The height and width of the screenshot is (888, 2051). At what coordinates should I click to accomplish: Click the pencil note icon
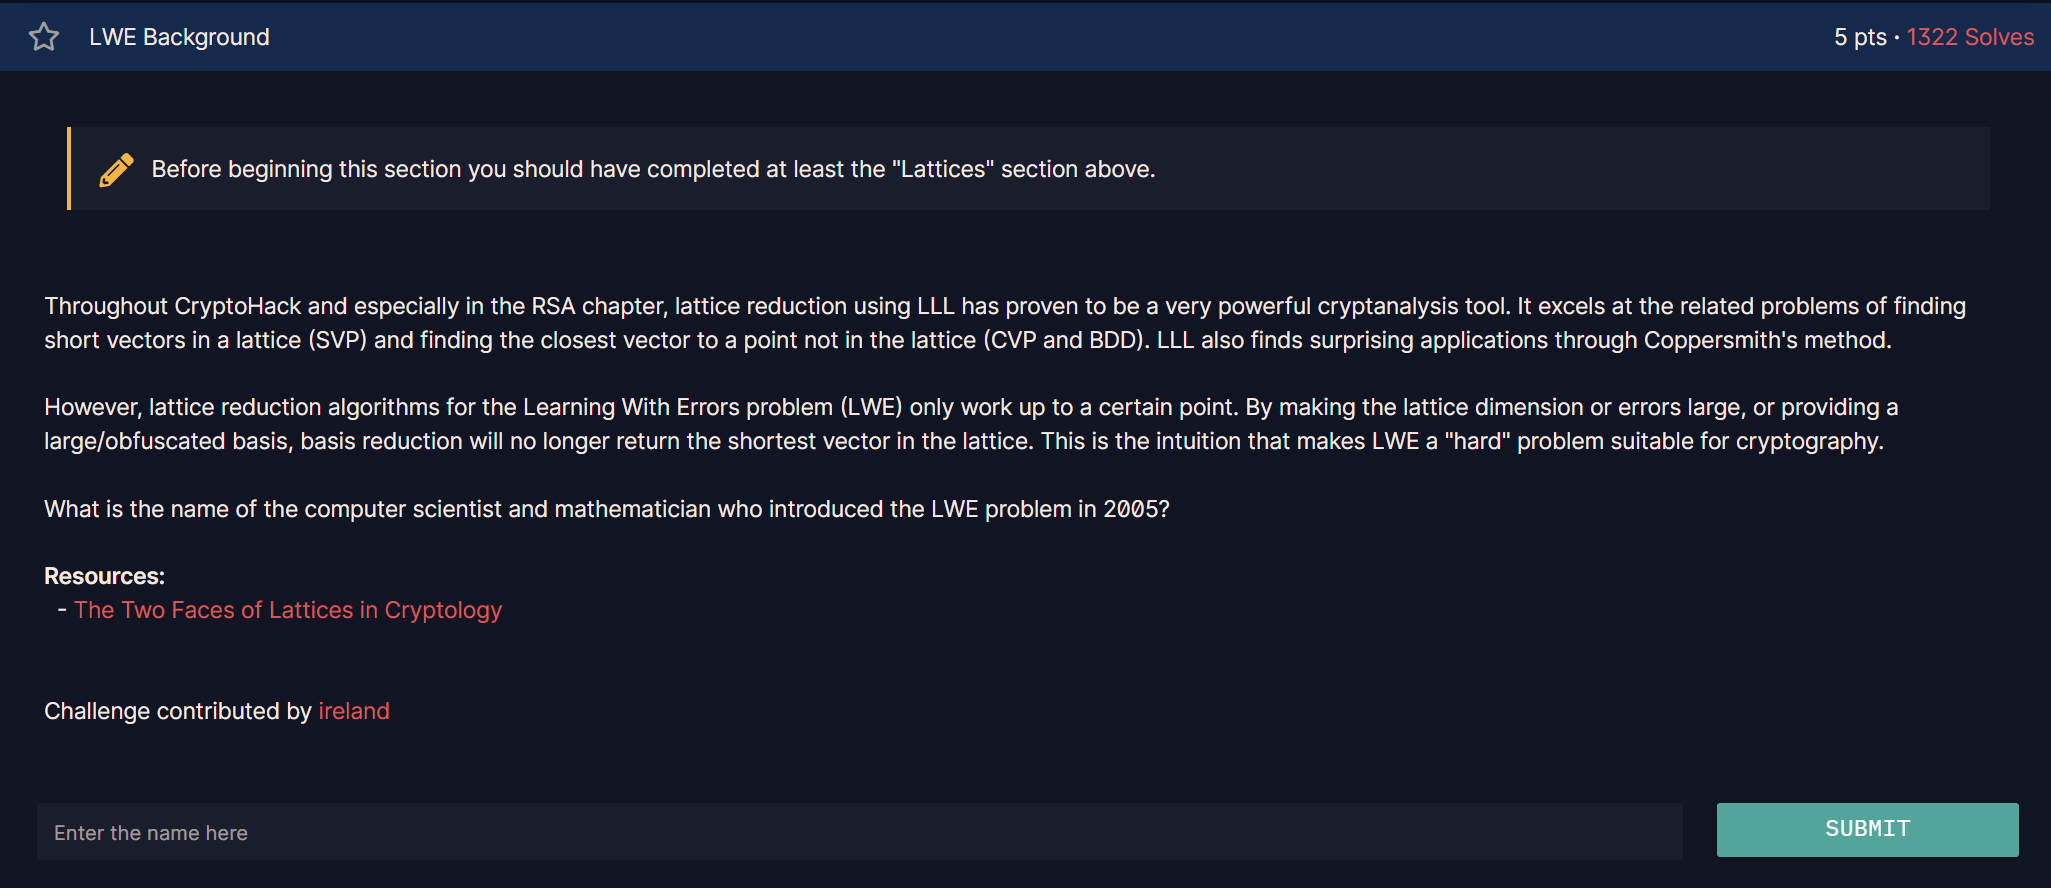click(x=116, y=169)
